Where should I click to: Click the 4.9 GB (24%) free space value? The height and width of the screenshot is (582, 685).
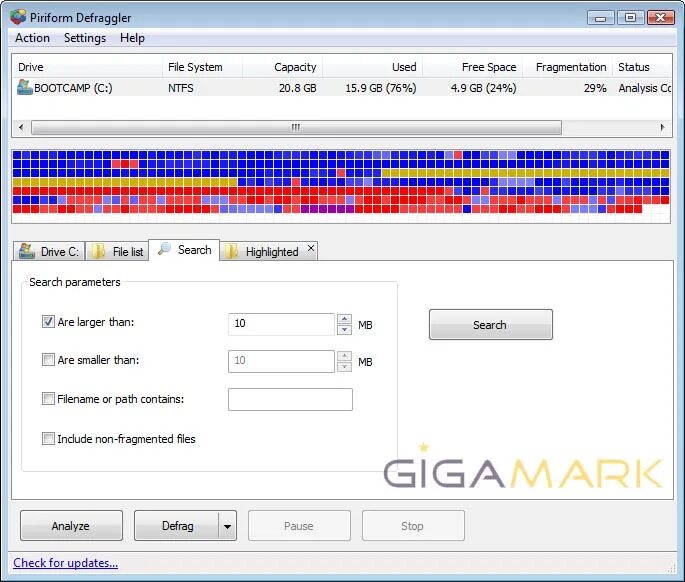click(x=483, y=88)
